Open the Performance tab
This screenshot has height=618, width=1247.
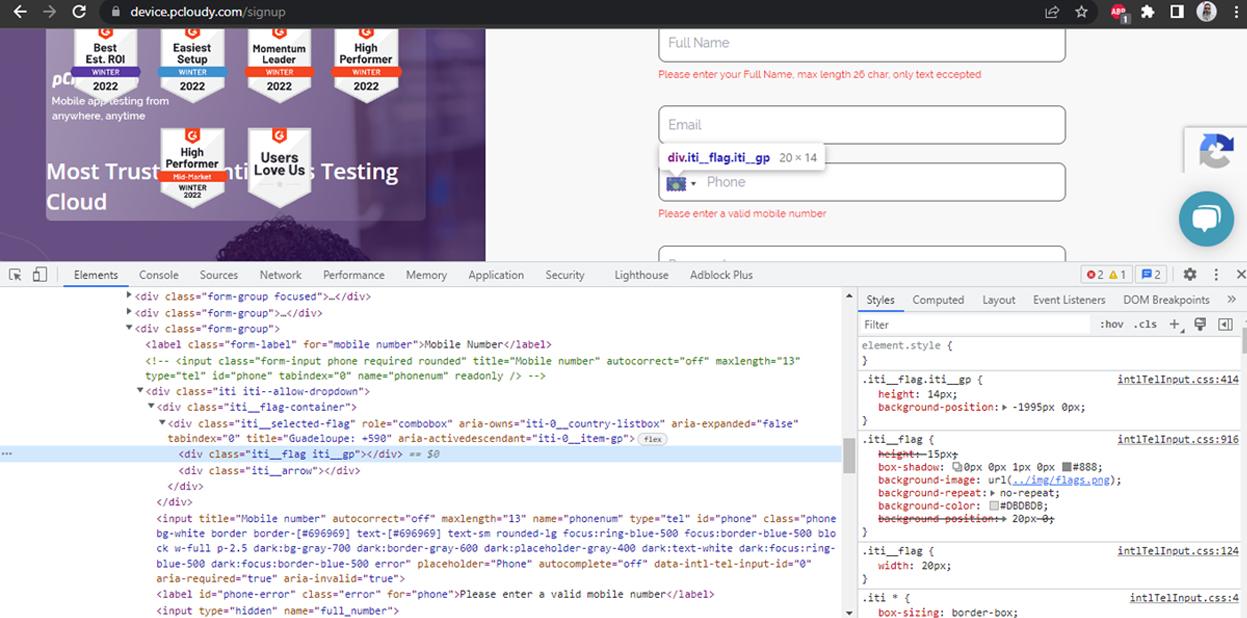point(354,274)
